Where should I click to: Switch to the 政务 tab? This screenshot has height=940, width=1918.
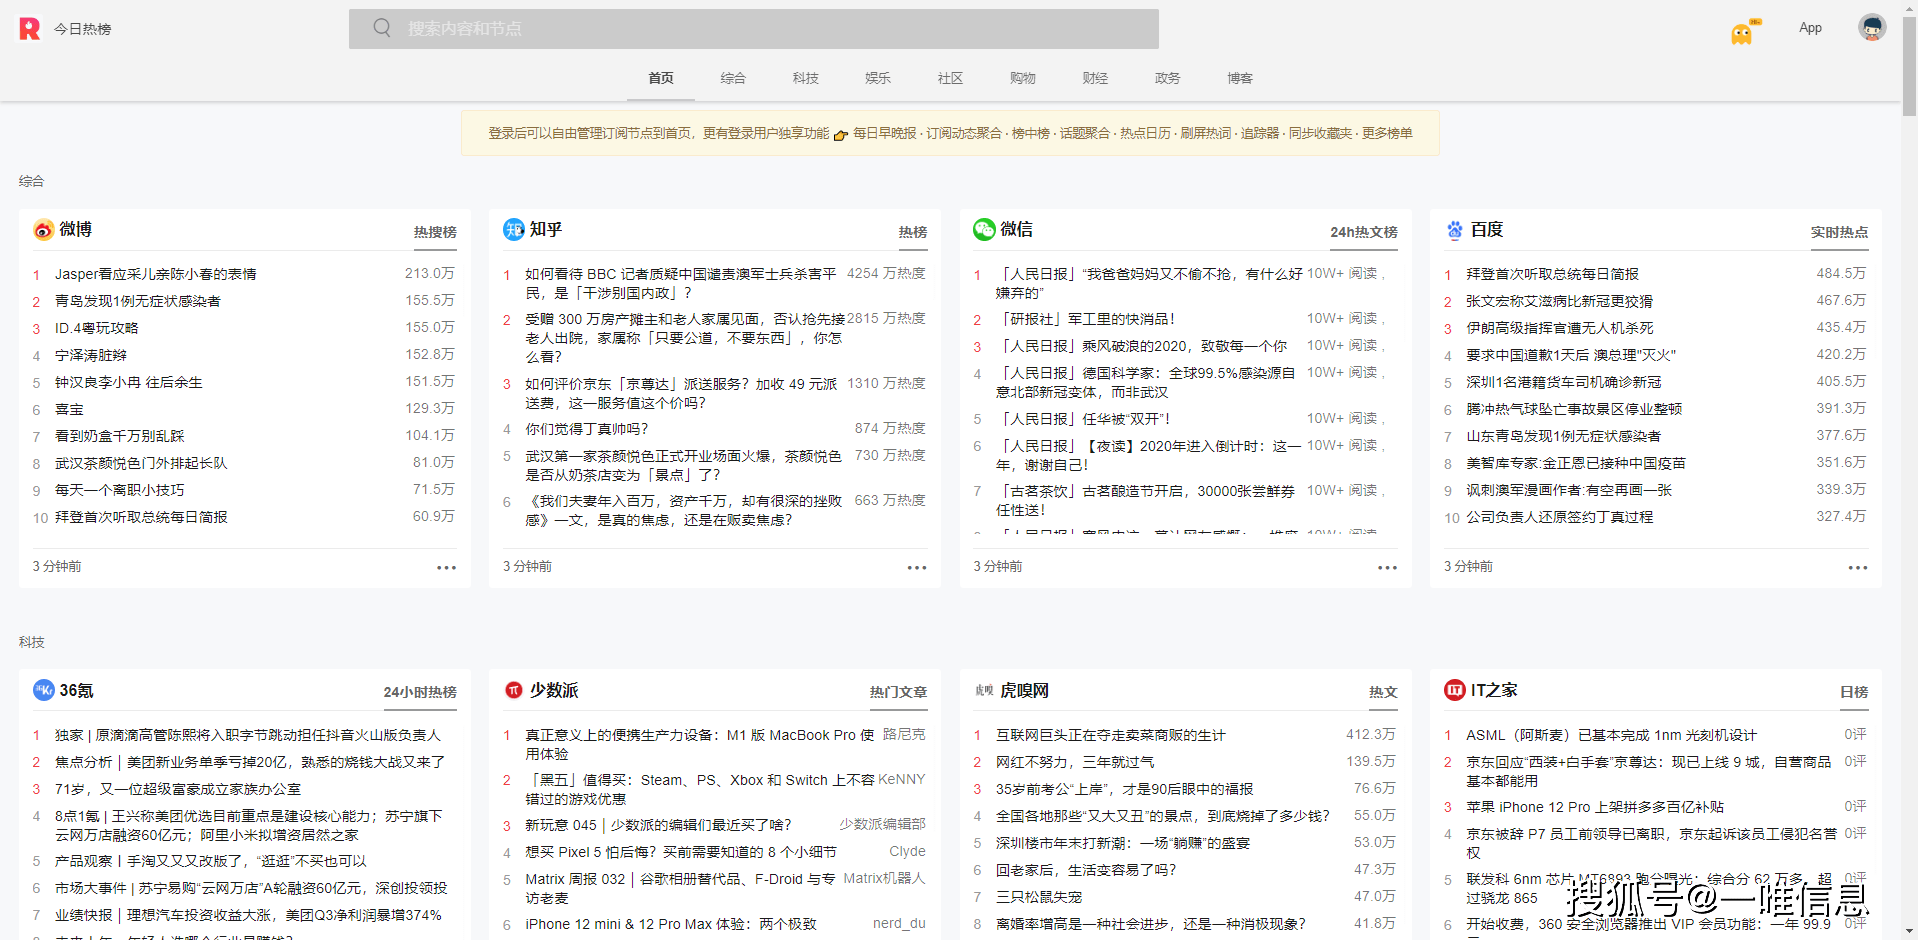pyautogui.click(x=1167, y=78)
